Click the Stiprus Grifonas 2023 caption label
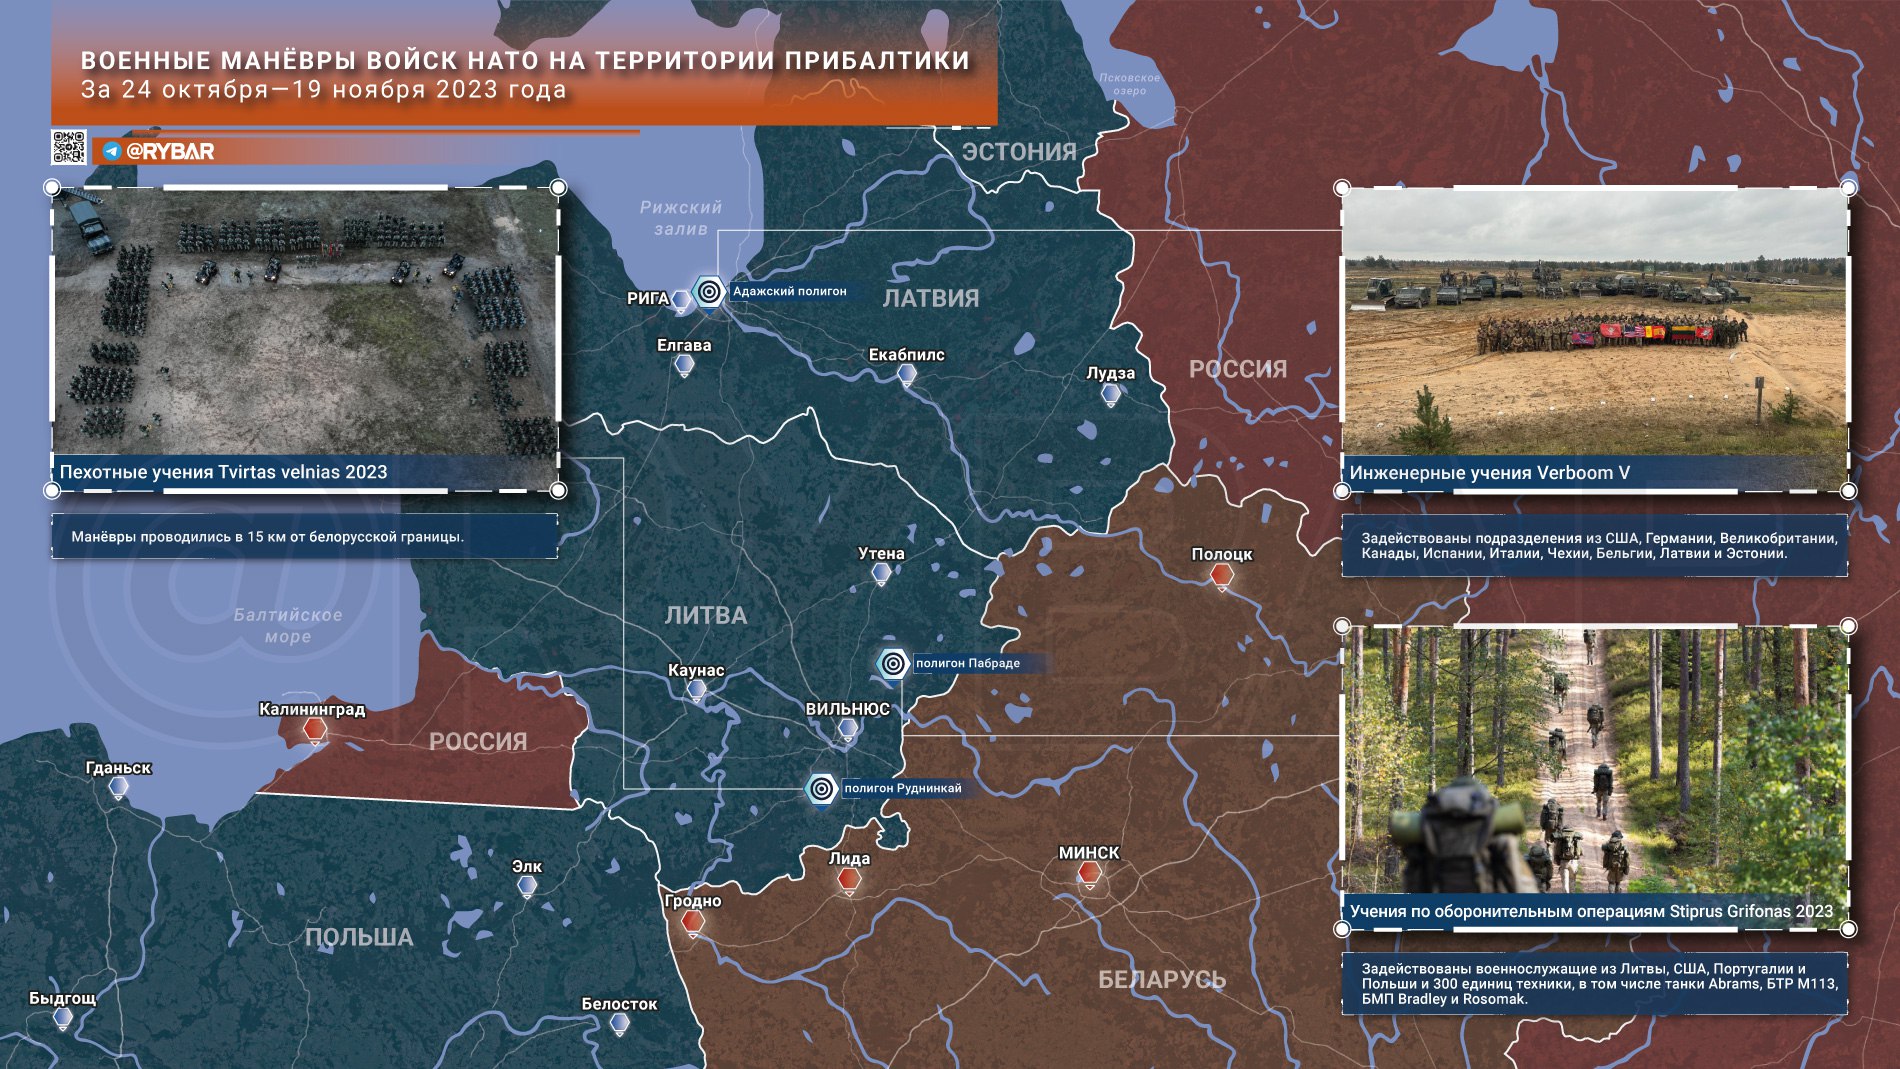The width and height of the screenshot is (1900, 1069). 1591,911
